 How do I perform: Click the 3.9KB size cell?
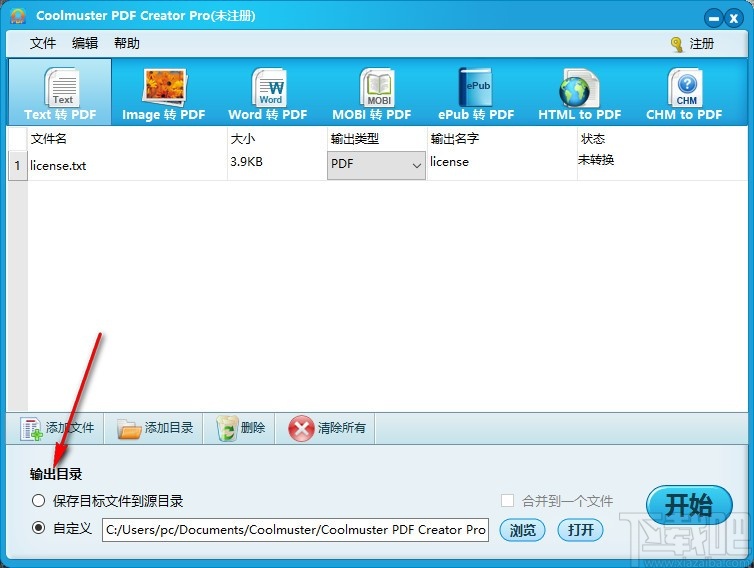(276, 165)
